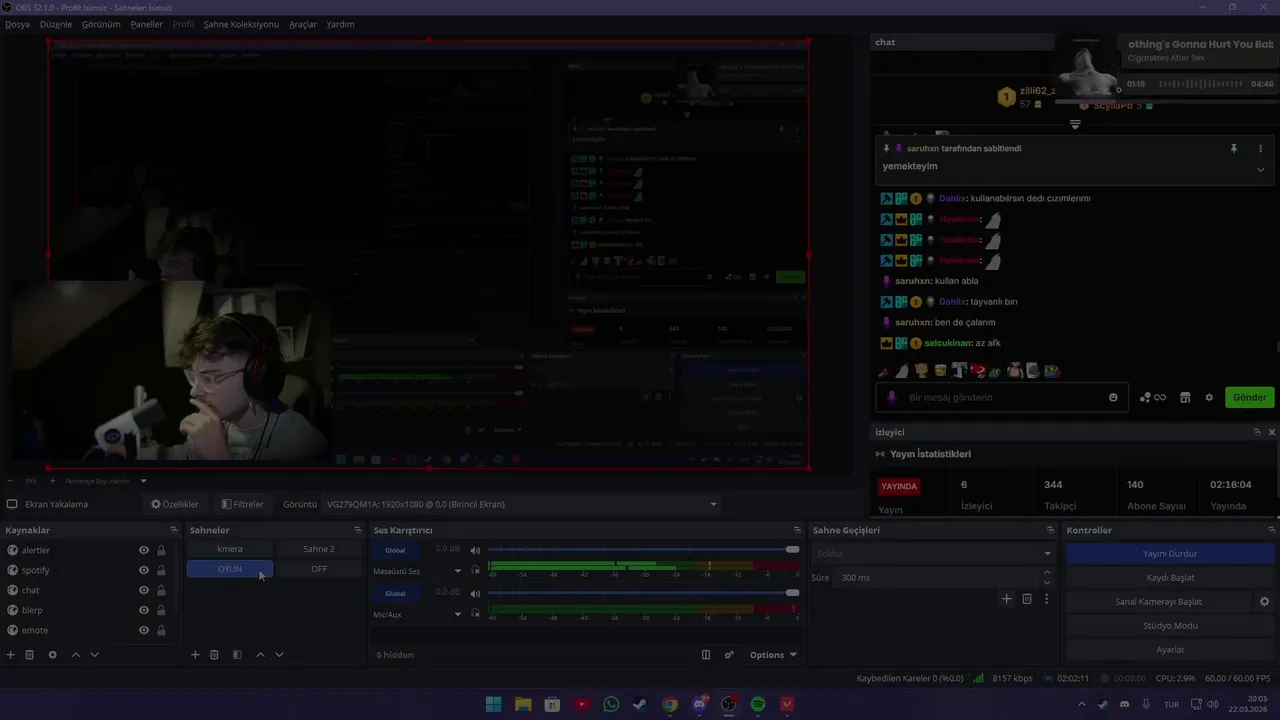Image resolution: width=1280 pixels, height=720 pixels.
Task: Open virtual camera settings gear
Action: 1264,602
